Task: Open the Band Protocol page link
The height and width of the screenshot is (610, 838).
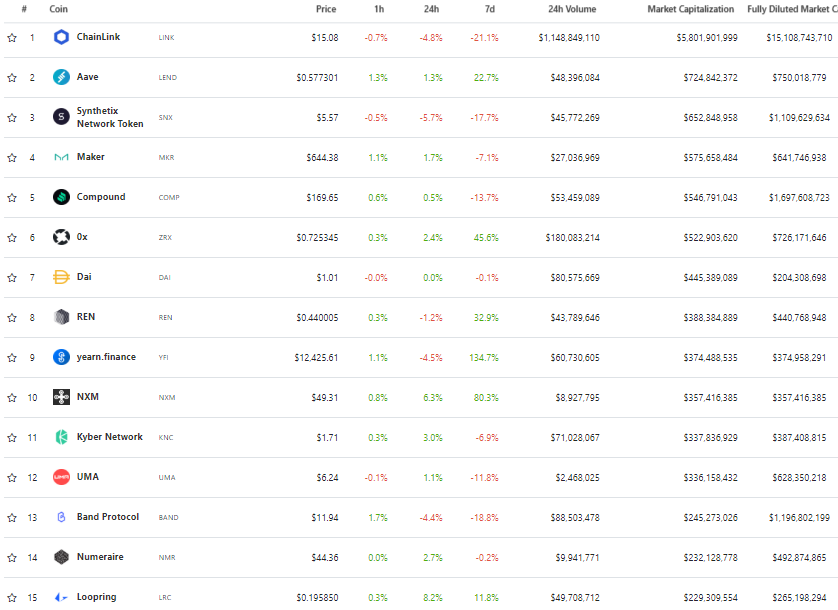Action: click(108, 516)
